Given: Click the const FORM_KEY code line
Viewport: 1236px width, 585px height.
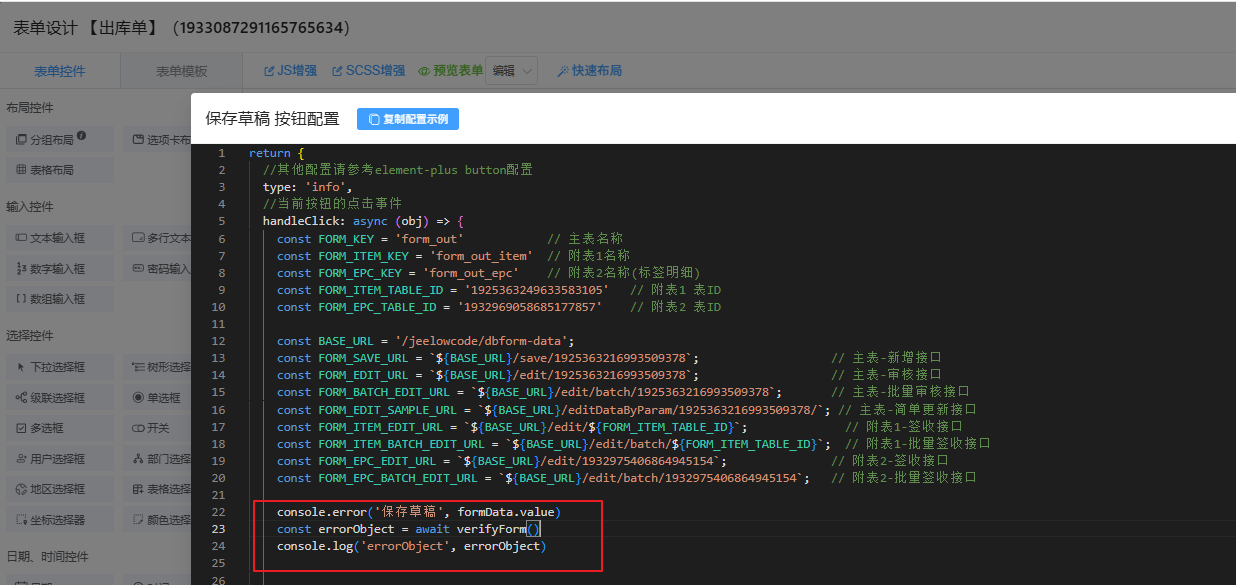Looking at the screenshot, I should [450, 239].
